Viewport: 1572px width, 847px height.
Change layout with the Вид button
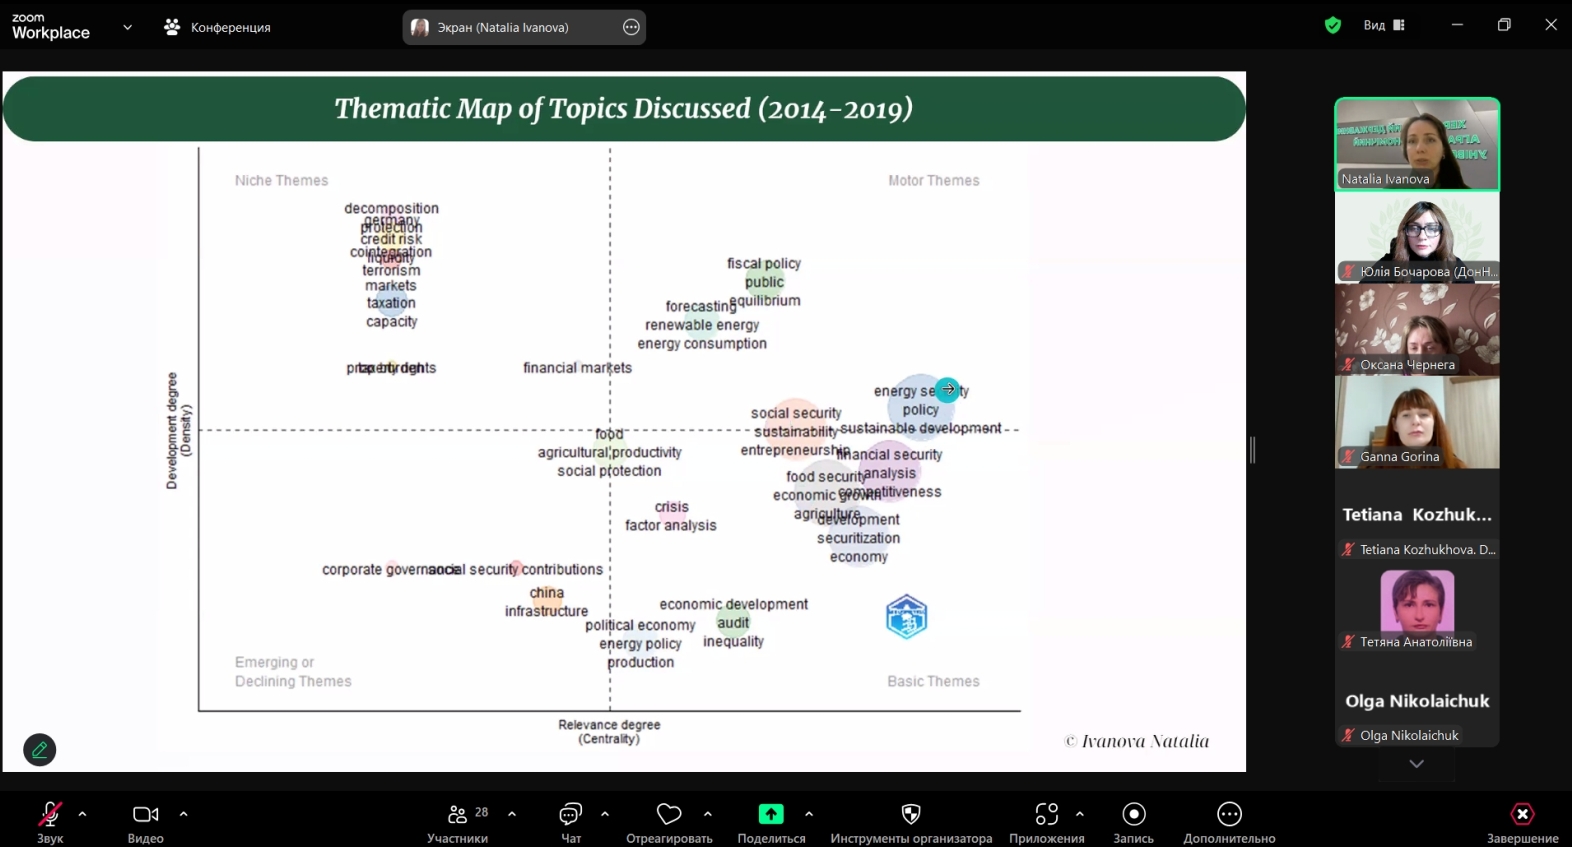tap(1384, 25)
